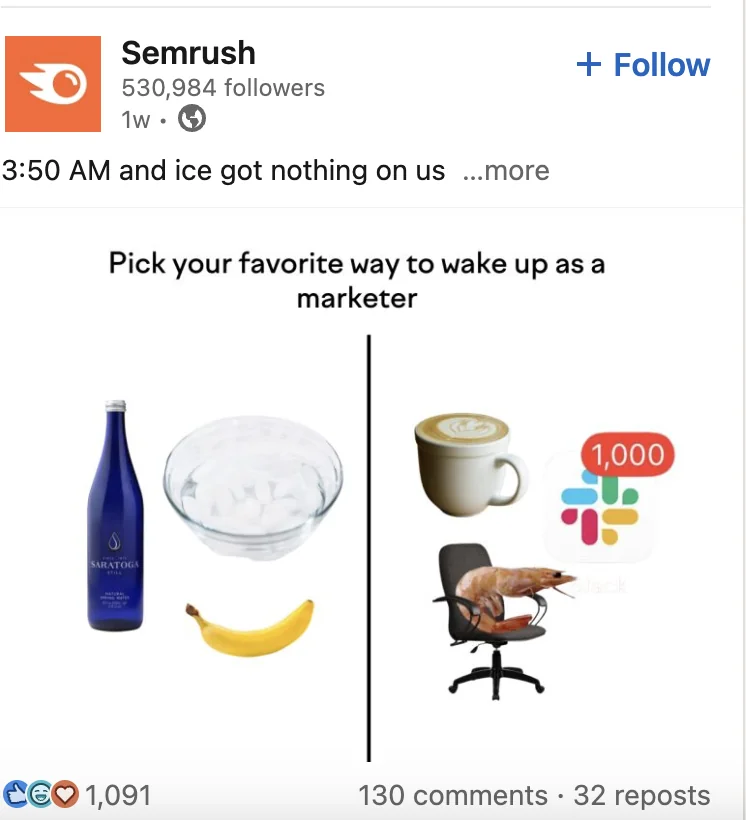Screen dimensions: 746x820
Task: View the 32 reposts
Action: click(x=642, y=795)
